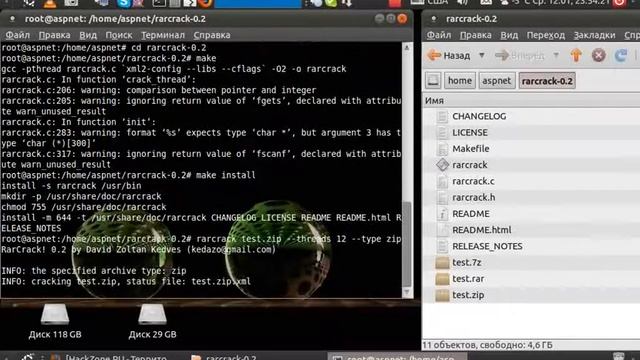Click status text '11 объектов, свободно: 4,6 ГБ'
640x360 pixels.
[487, 345]
